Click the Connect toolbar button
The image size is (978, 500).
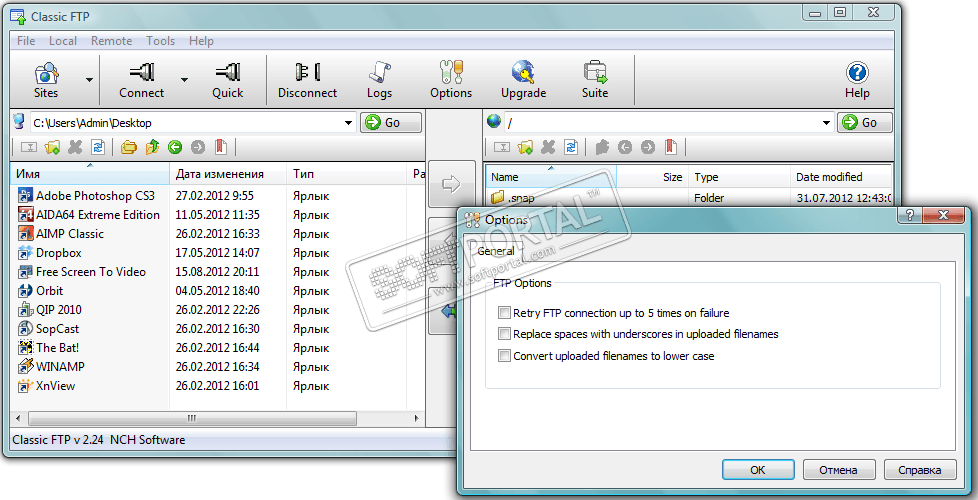click(x=142, y=80)
